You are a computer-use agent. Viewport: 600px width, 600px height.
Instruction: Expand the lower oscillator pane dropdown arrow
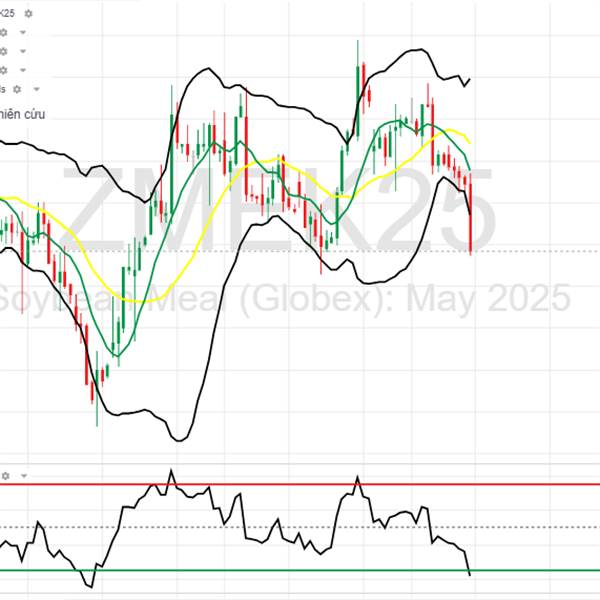24,476
